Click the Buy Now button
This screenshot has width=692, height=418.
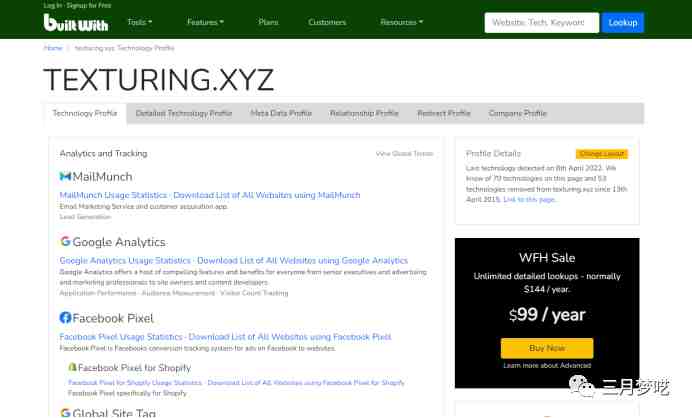pos(547,348)
